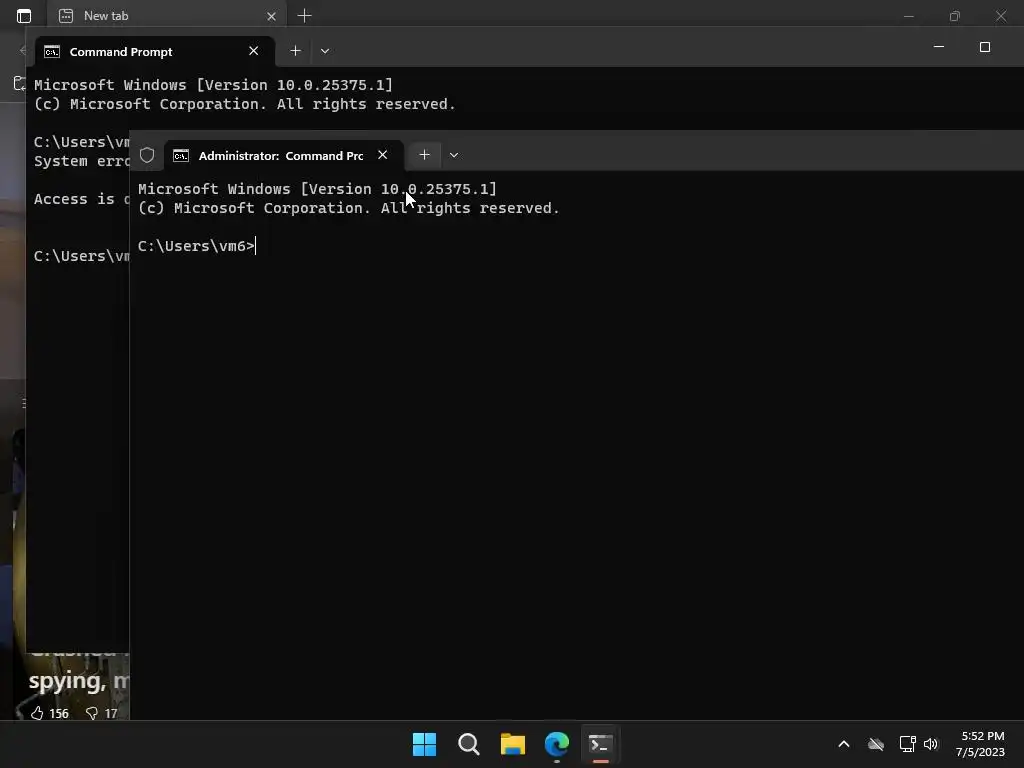Click 'Access is' text in background window
1024x768 pixels.
point(74,199)
